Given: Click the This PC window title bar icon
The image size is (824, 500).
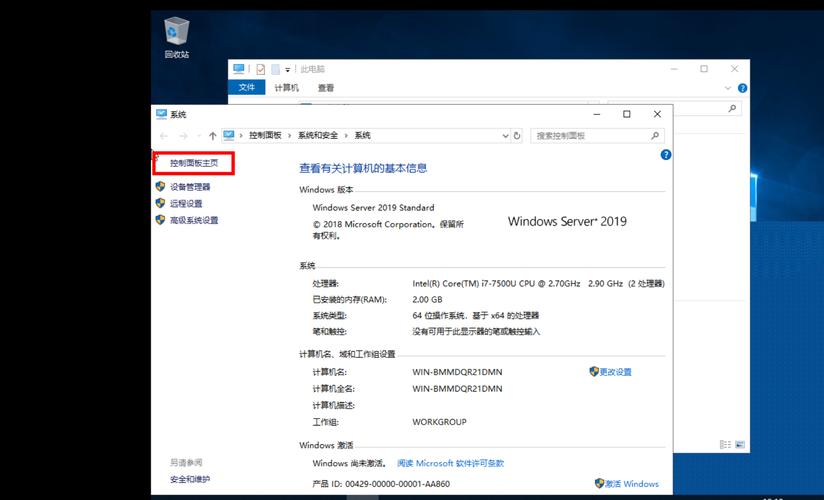Looking at the screenshot, I should pos(239,69).
